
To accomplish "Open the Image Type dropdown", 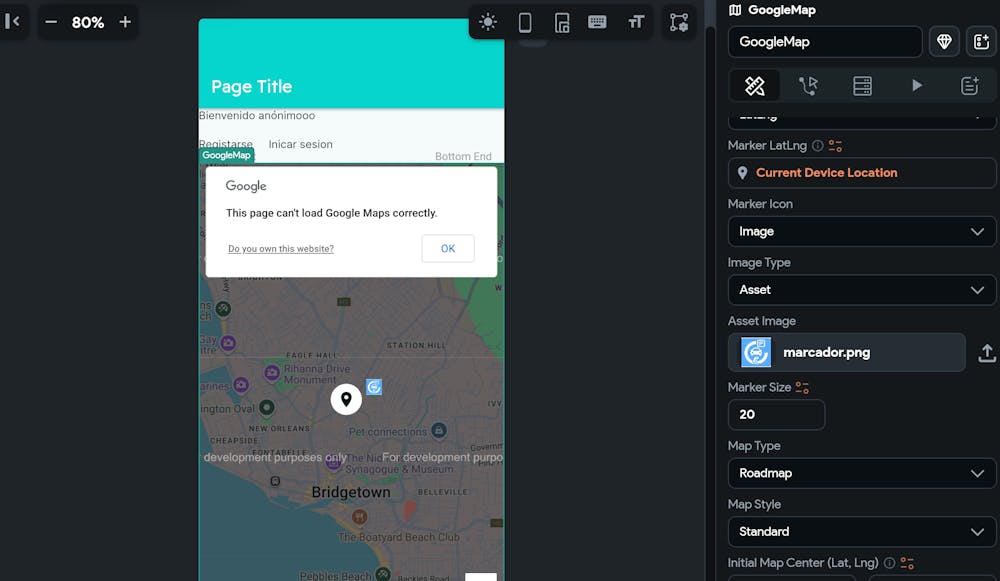I will [x=862, y=290].
